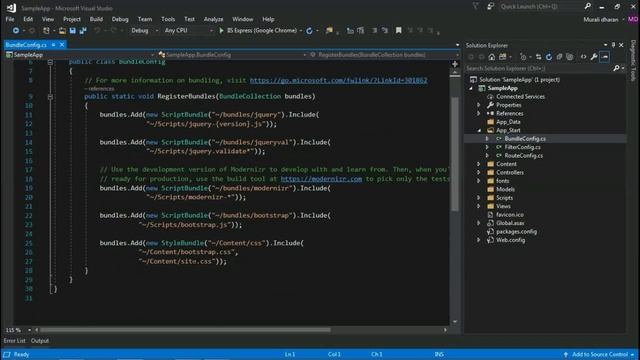Open the SampleApp.BundleConfig type dropdown

(x=232, y=55)
